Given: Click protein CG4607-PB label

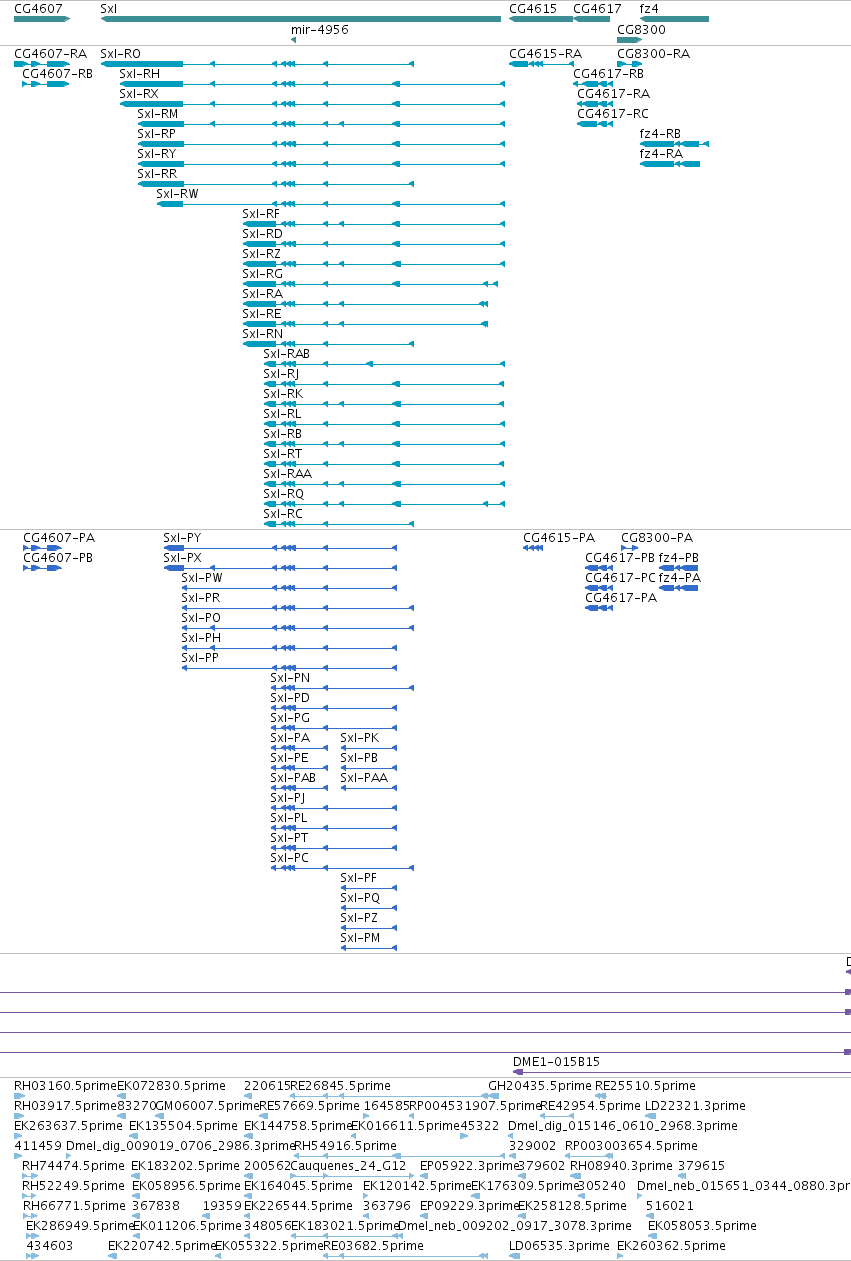Looking at the screenshot, I should pyautogui.click(x=58, y=558).
